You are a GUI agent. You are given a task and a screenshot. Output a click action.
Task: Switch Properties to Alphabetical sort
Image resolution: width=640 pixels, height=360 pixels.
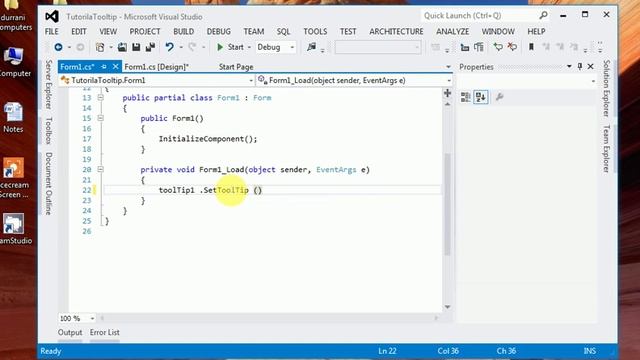click(x=481, y=97)
